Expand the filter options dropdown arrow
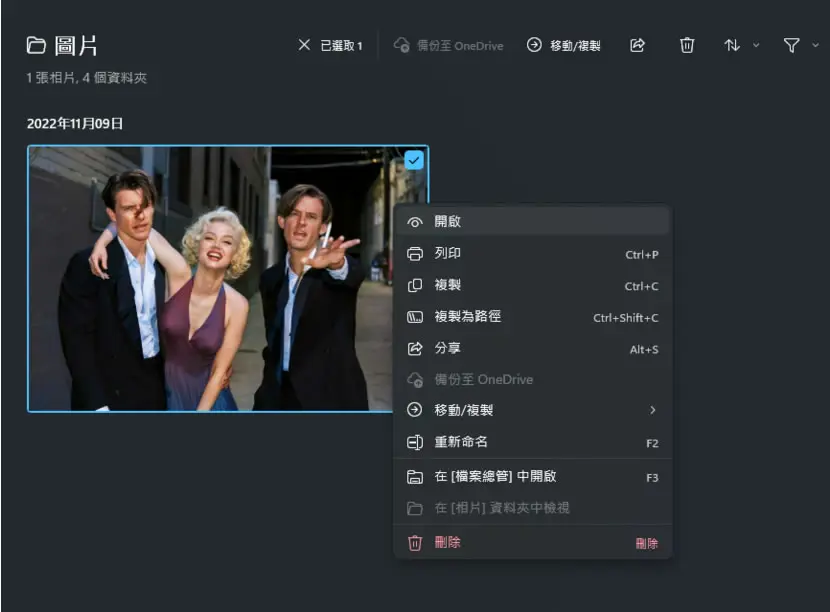Viewport: 830px width, 612px height. click(815, 46)
